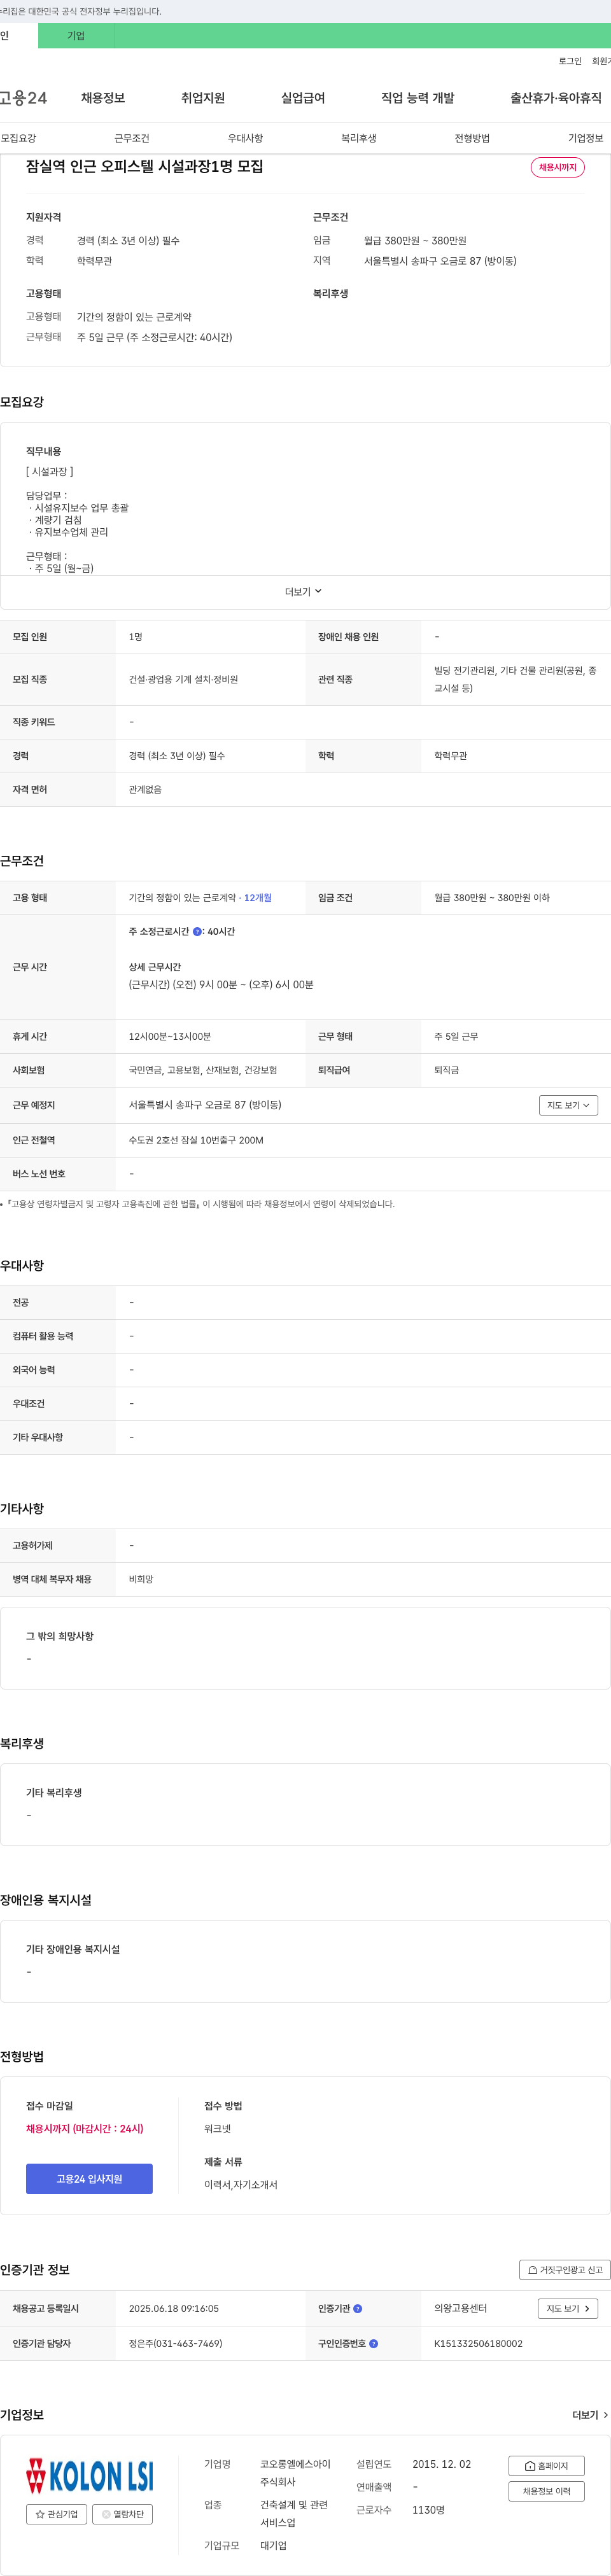Jump to the 기업정보 section tab
Screen dimensions: 611x2576
[586, 138]
